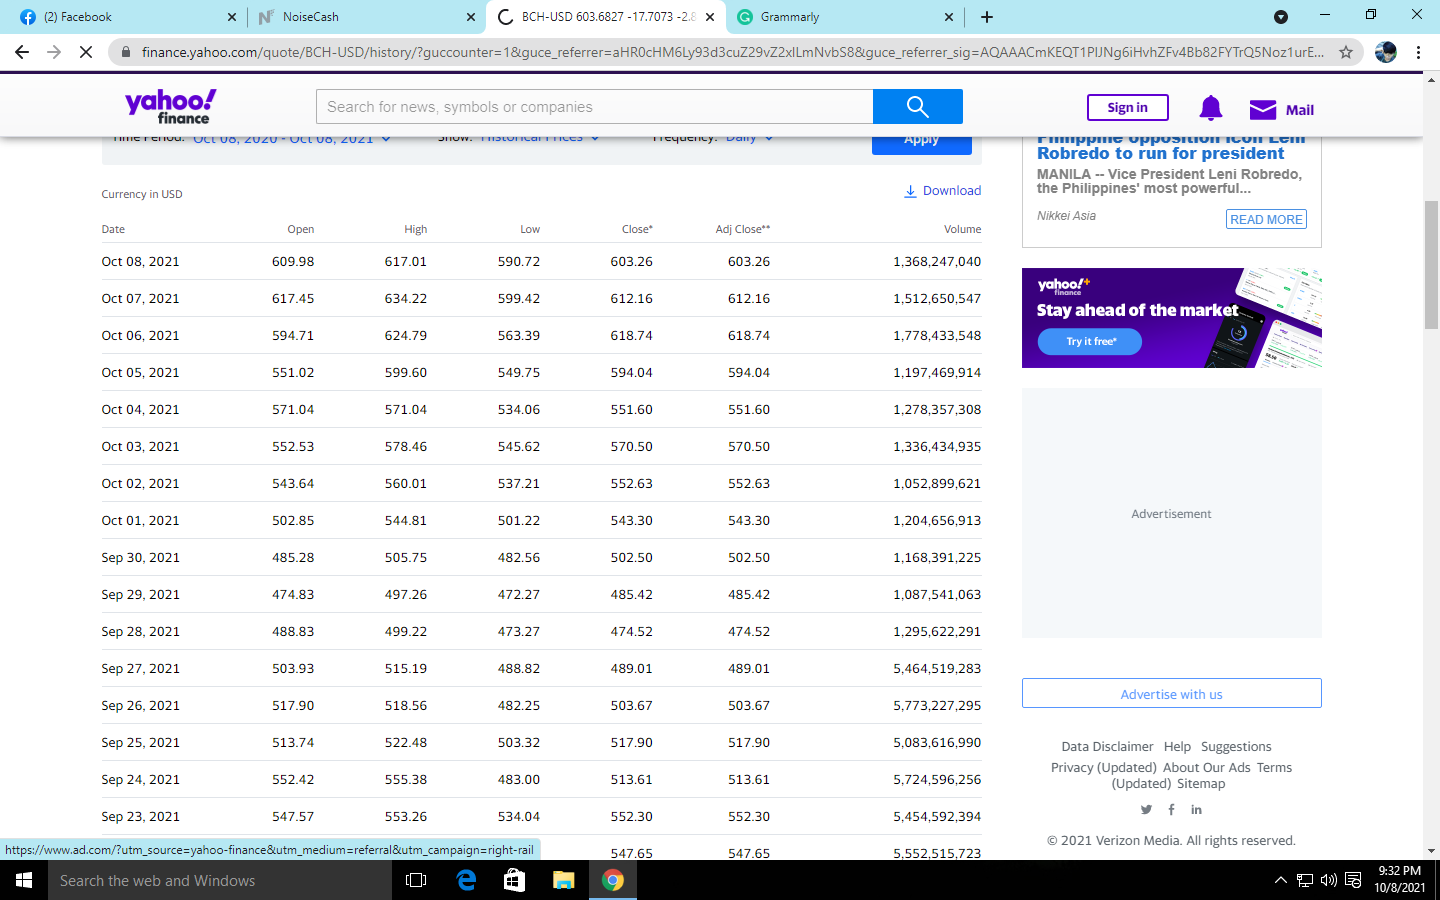
Task: Click Mail text link
Action: [x=1299, y=110]
